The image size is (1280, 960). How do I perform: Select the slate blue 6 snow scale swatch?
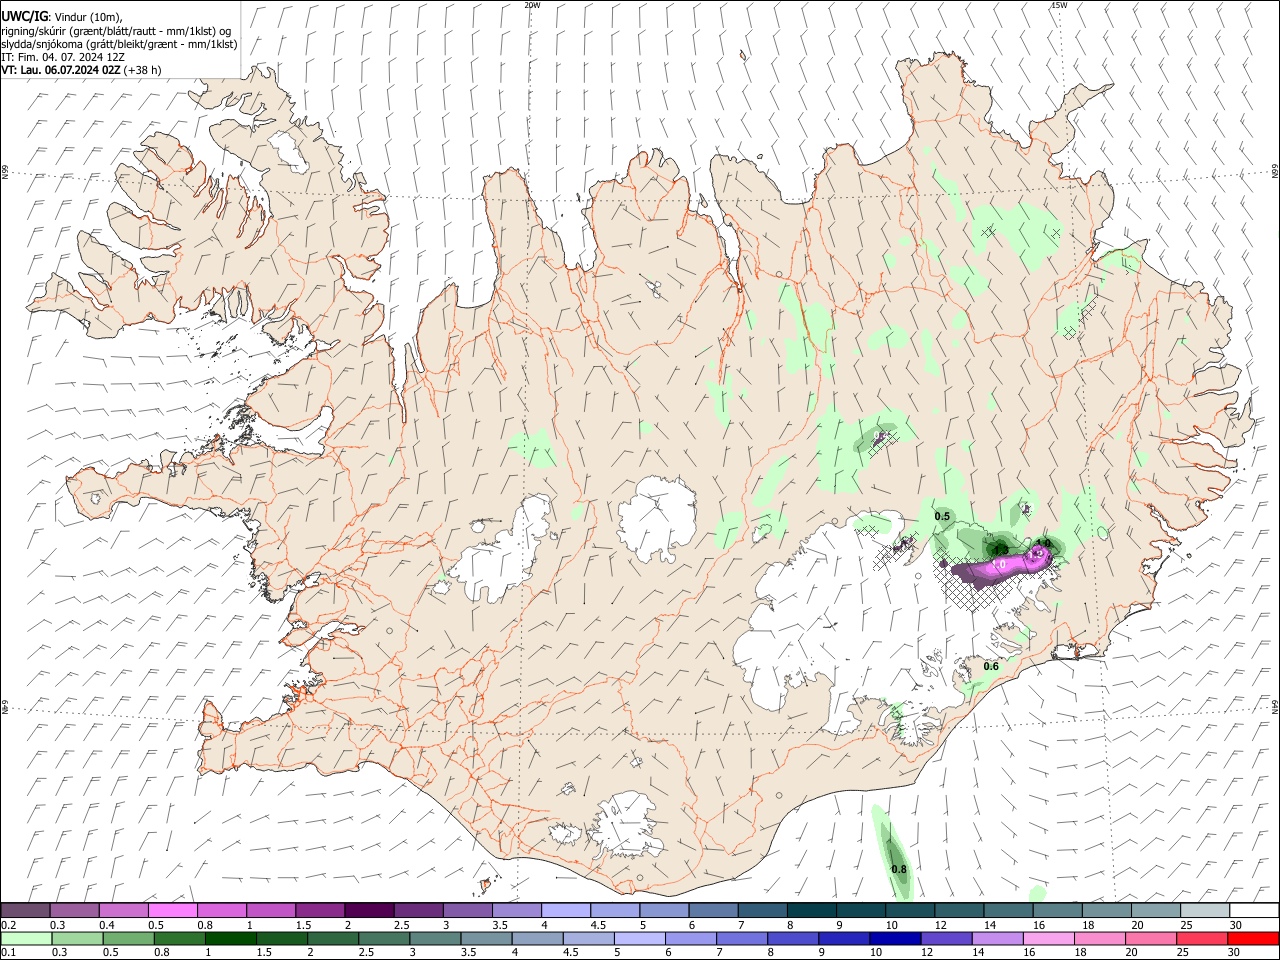pyautogui.click(x=713, y=910)
